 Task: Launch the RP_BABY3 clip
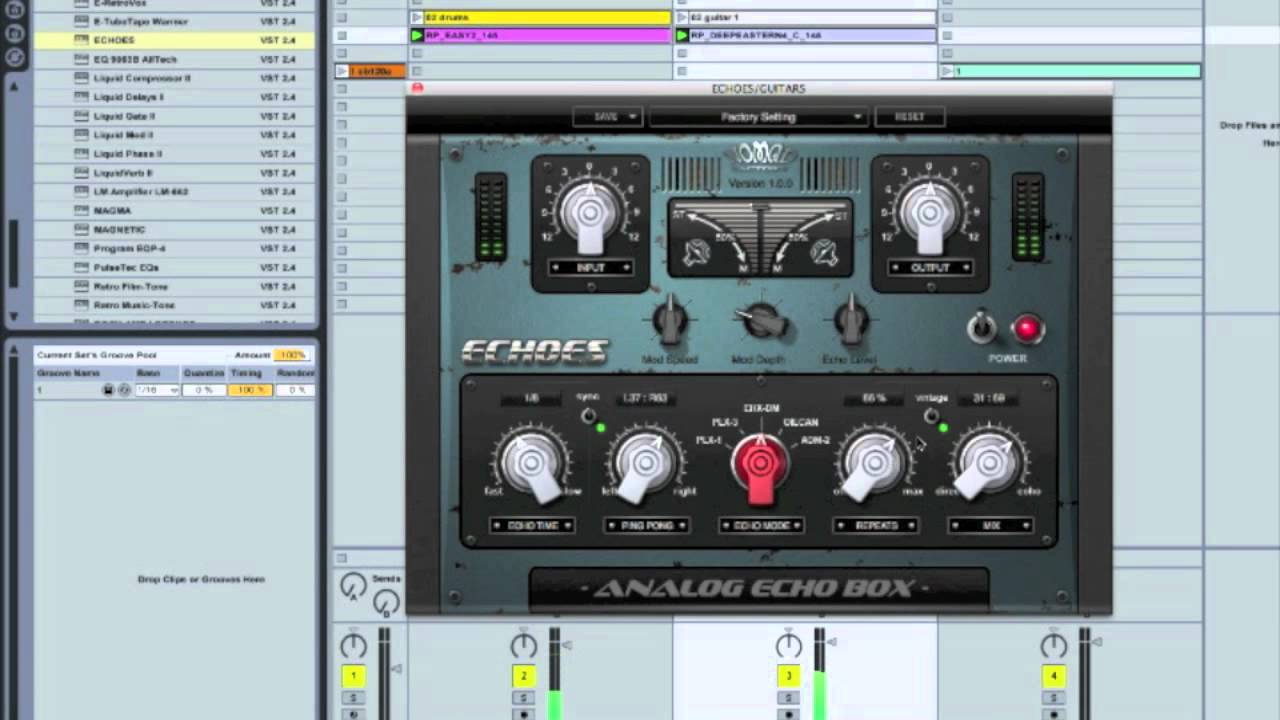pyautogui.click(x=418, y=35)
